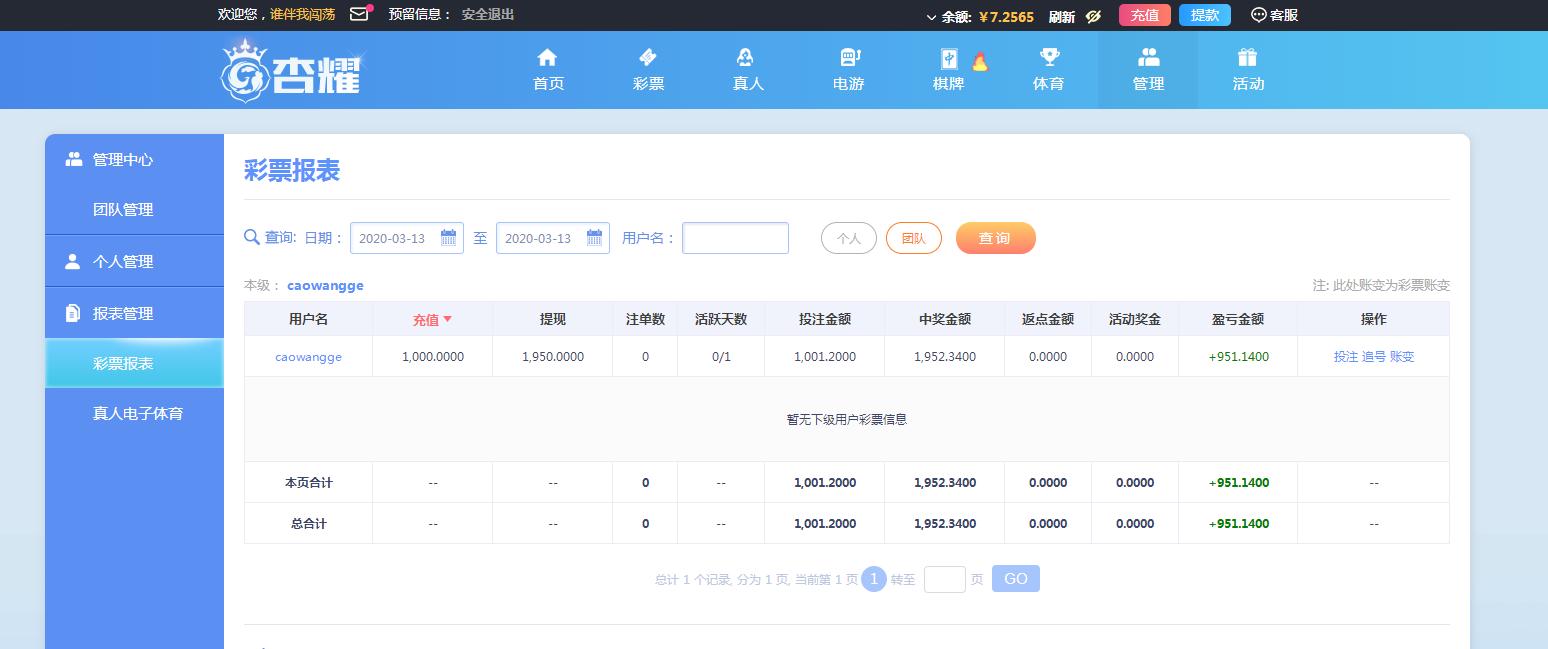Open the mail envelope icon
This screenshot has height=649, width=1548.
pyautogui.click(x=359, y=14)
